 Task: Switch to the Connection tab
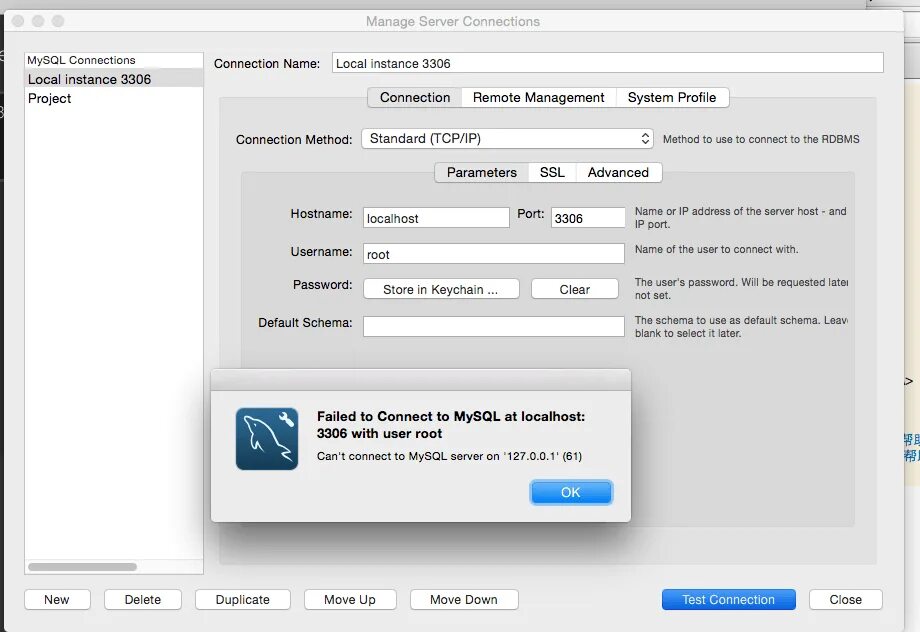coord(415,97)
